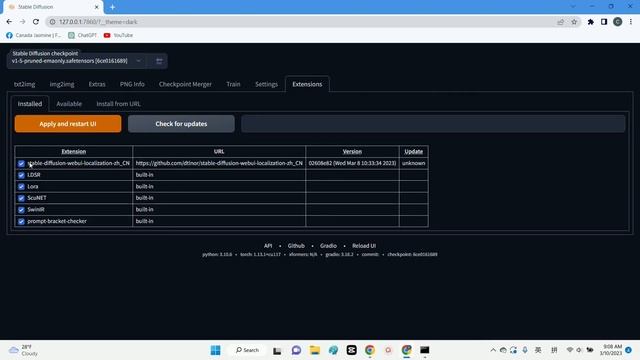Click the Update column header
640x360 pixels.
pyautogui.click(x=413, y=151)
